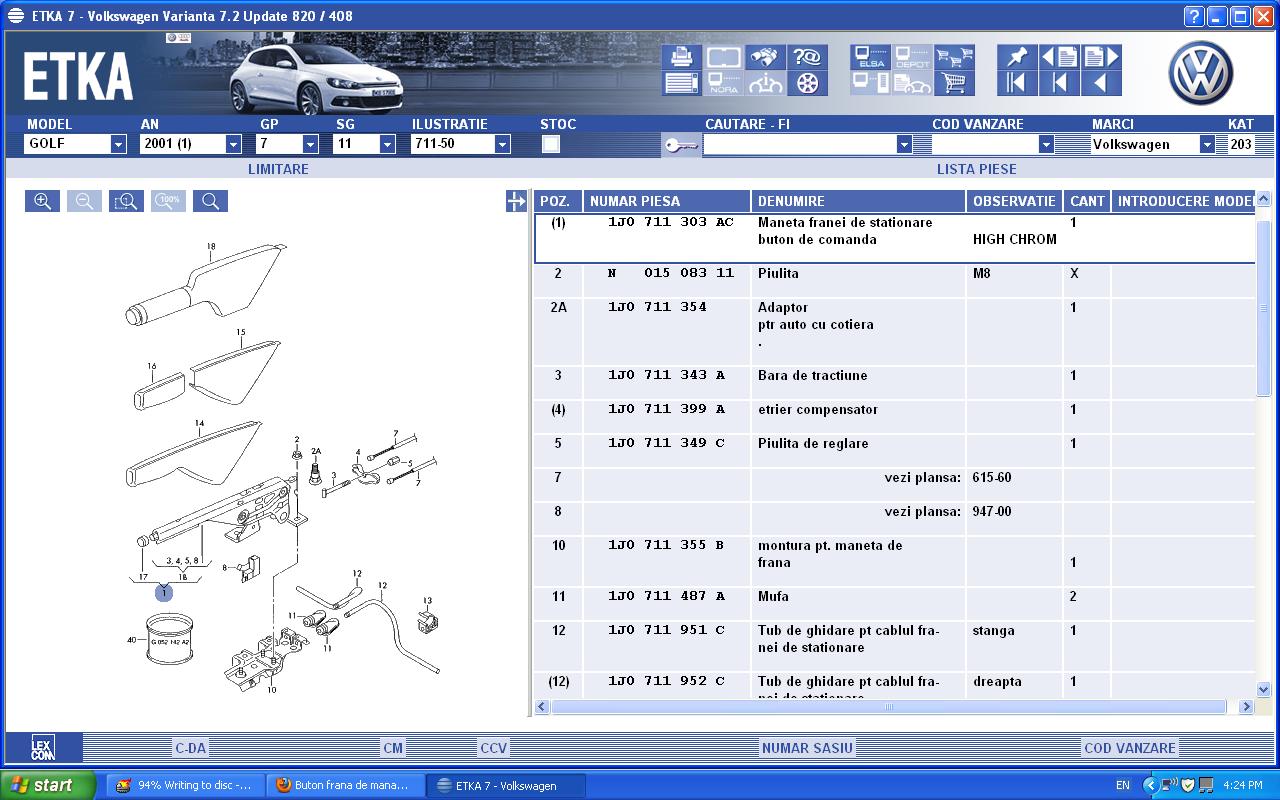
Task: Click the OBSERVATIE column header
Action: coord(1014,201)
